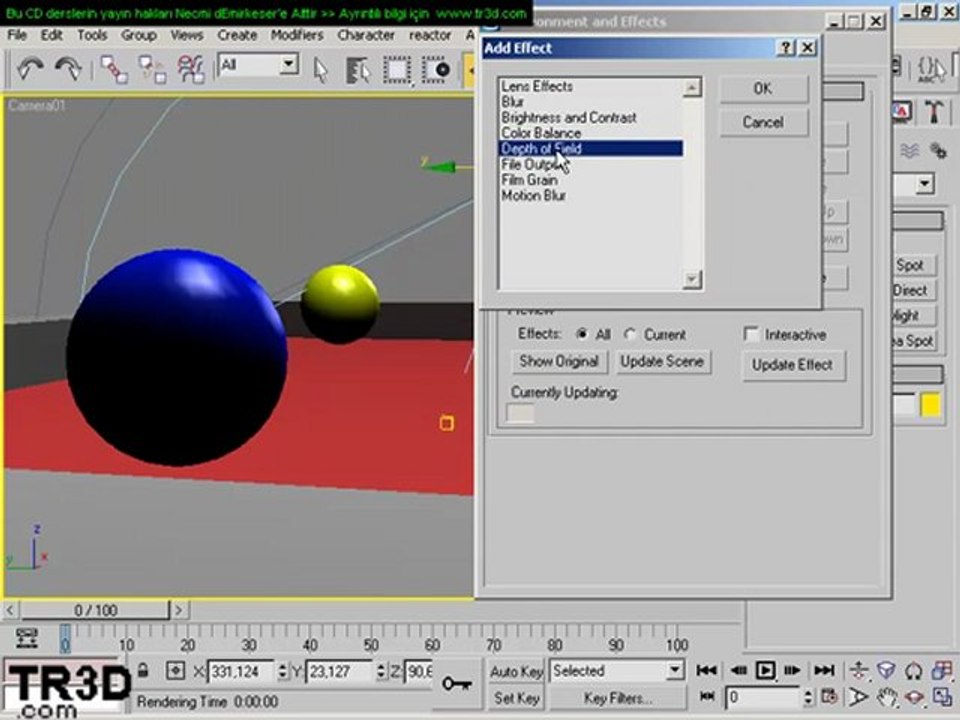Open the Modifiers menu
This screenshot has width=960, height=720.
click(297, 36)
